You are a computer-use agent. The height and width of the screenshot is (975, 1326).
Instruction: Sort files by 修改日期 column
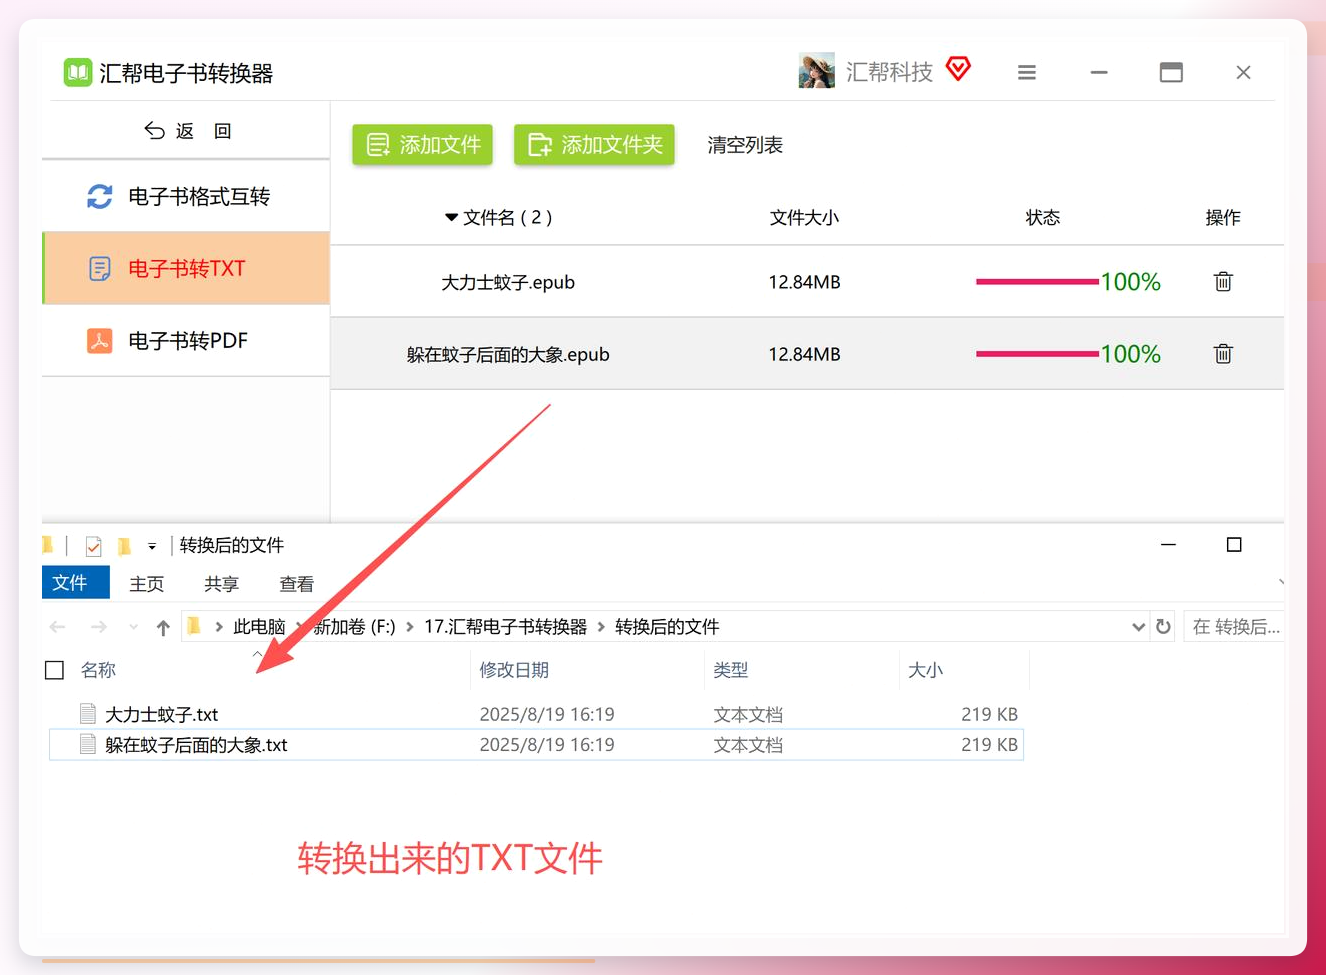514,670
